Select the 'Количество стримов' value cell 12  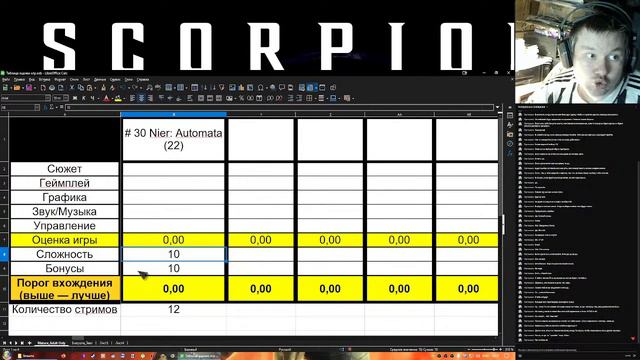(173, 309)
